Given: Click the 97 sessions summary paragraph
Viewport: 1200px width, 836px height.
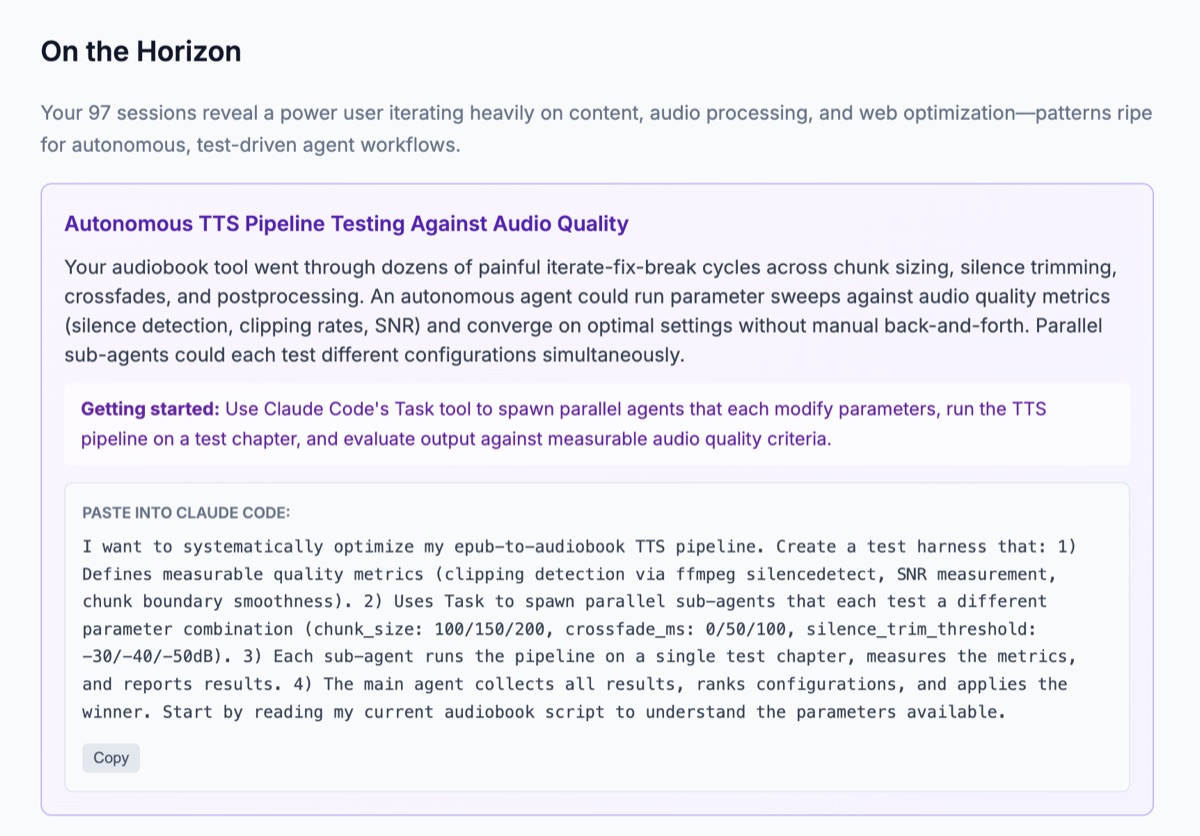Looking at the screenshot, I should coord(595,127).
